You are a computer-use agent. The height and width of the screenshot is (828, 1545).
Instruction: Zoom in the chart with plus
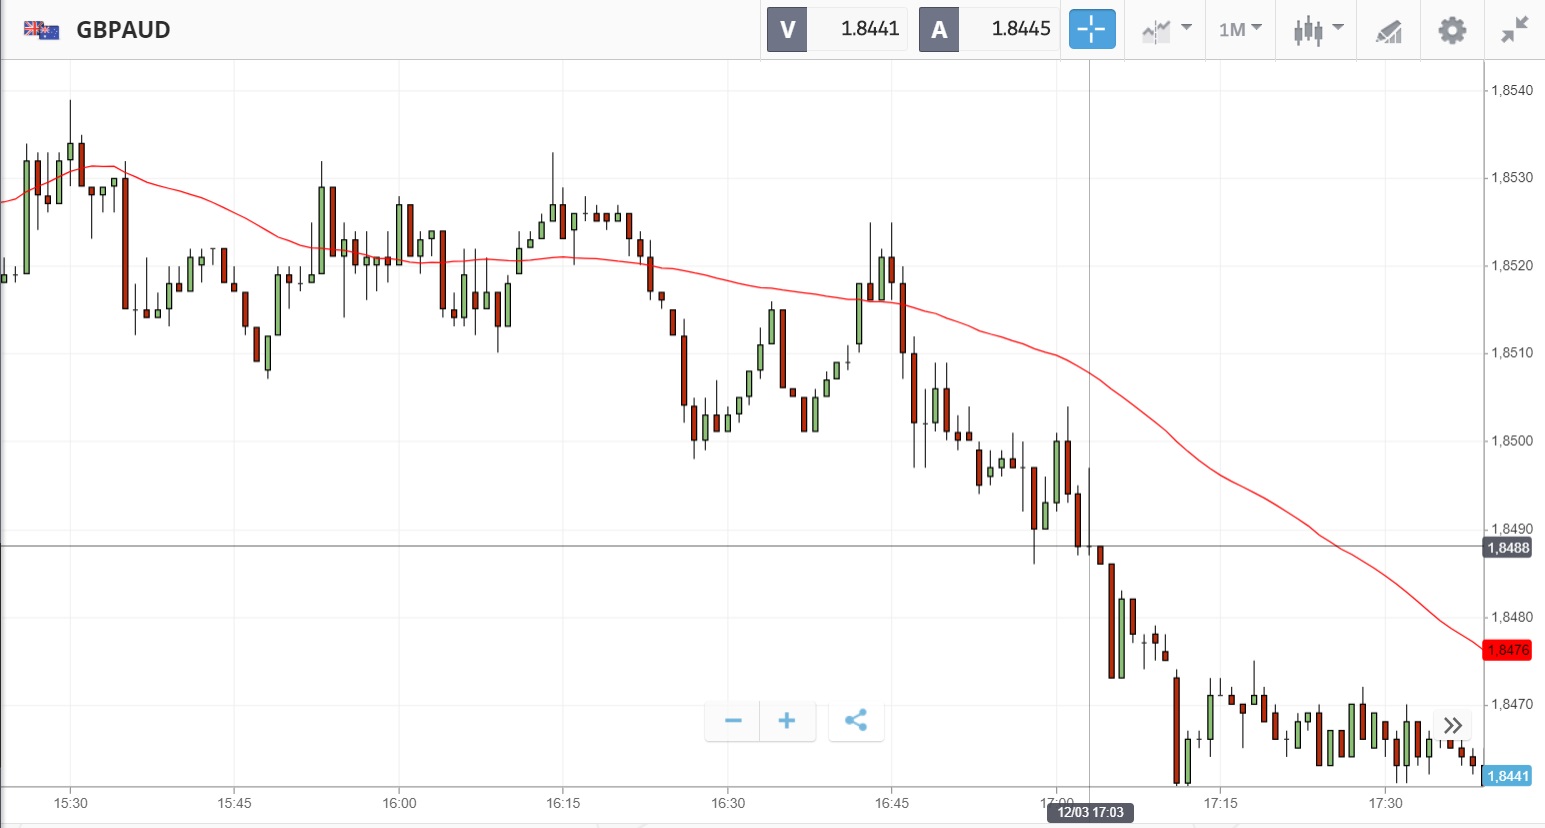point(787,721)
